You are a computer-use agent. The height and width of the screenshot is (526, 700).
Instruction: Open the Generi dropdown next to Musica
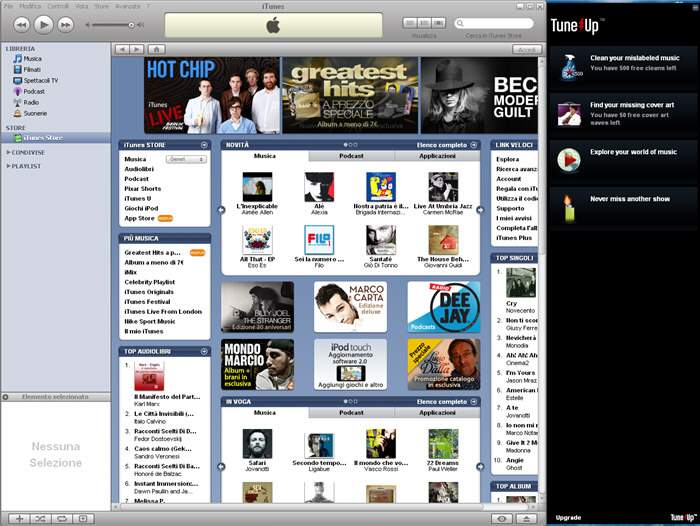186,159
